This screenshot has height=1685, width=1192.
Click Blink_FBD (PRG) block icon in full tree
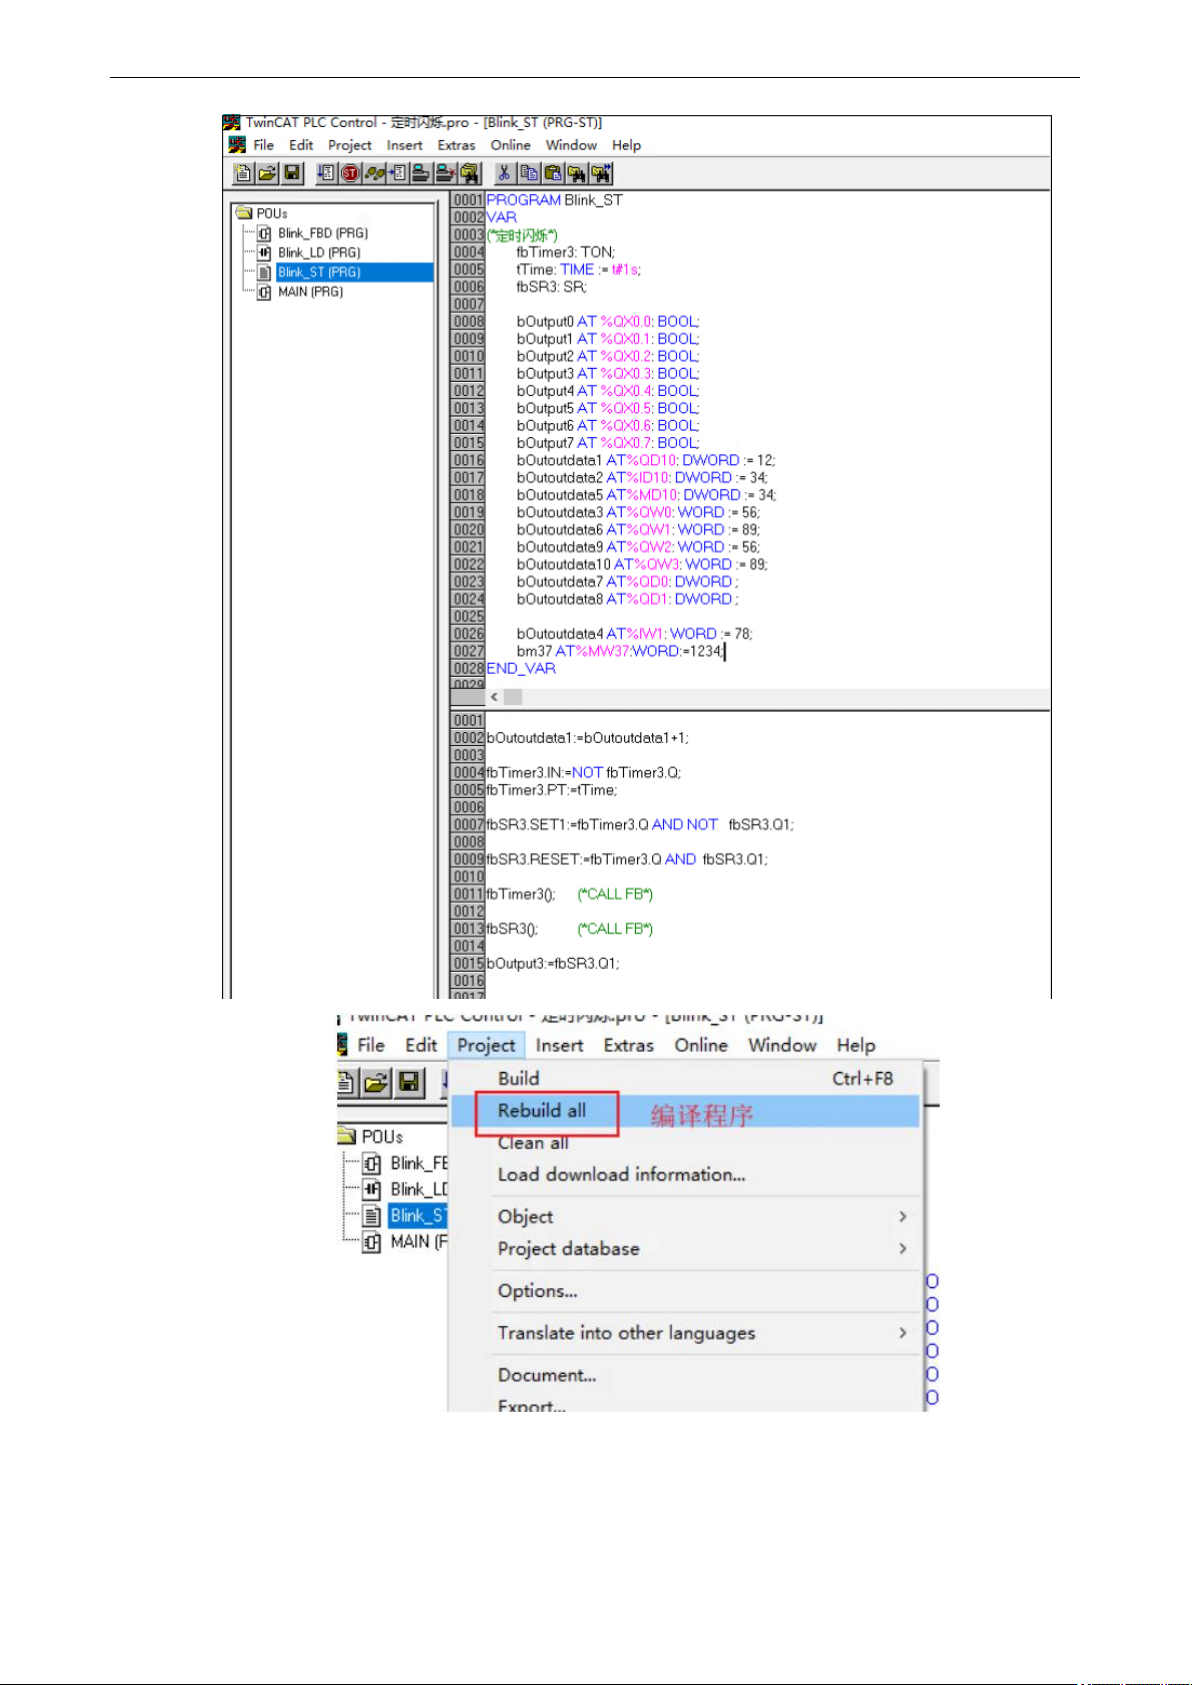pos(264,233)
